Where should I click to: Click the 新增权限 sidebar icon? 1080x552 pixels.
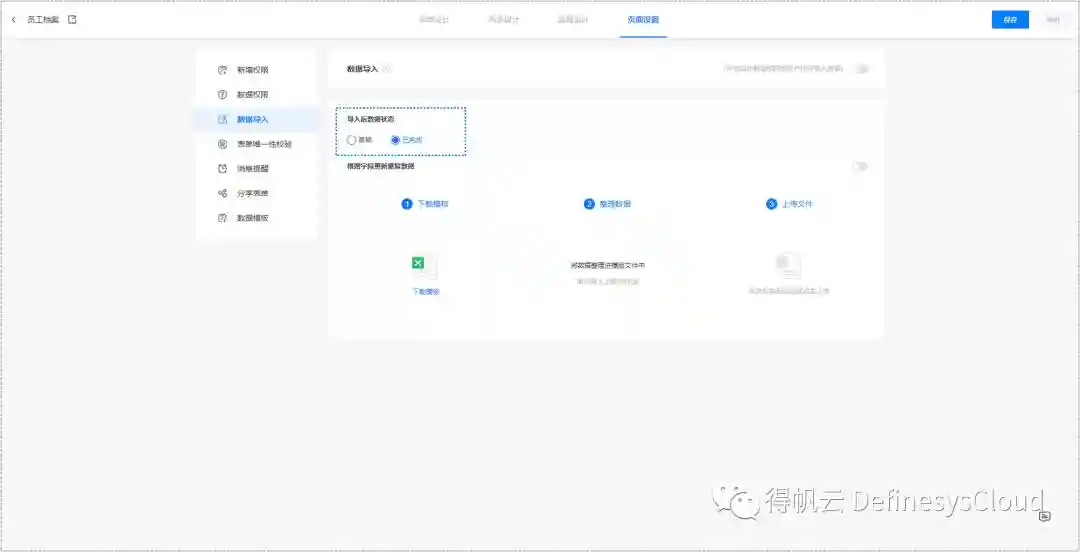coord(223,70)
